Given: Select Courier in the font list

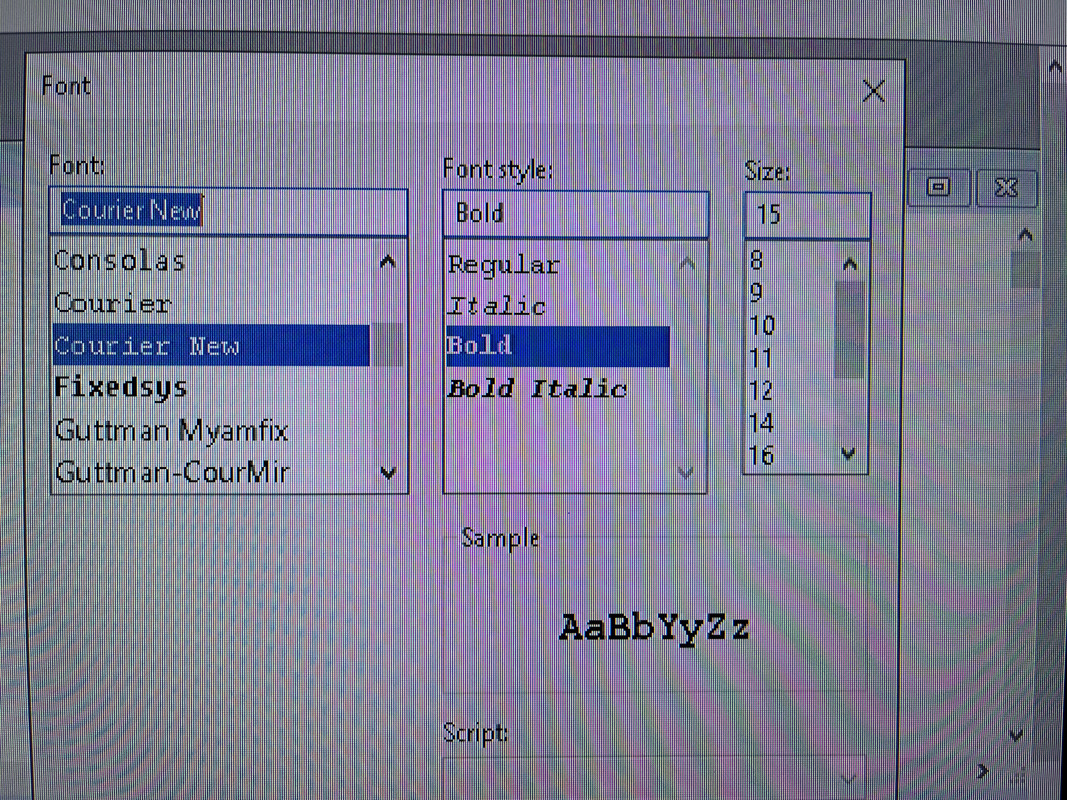Looking at the screenshot, I should [x=211, y=303].
